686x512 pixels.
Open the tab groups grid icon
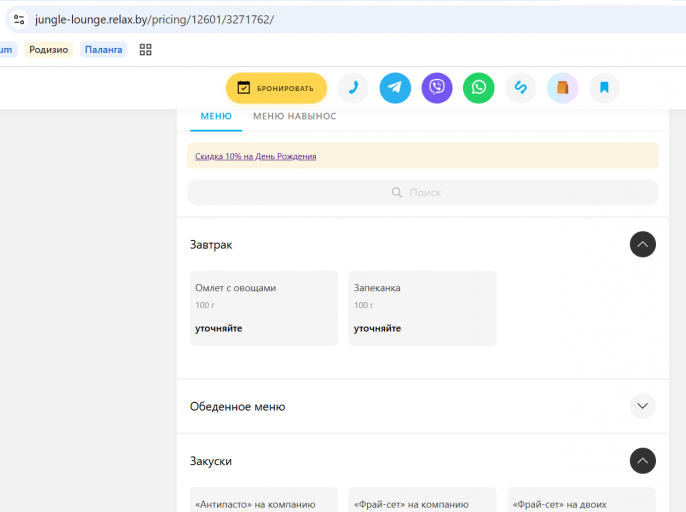click(x=145, y=49)
